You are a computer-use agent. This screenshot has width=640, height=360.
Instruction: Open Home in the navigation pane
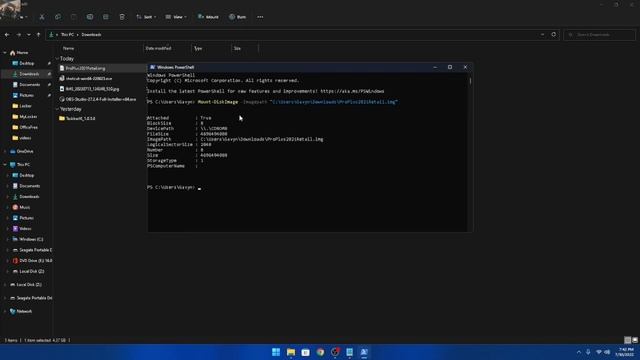[22, 53]
